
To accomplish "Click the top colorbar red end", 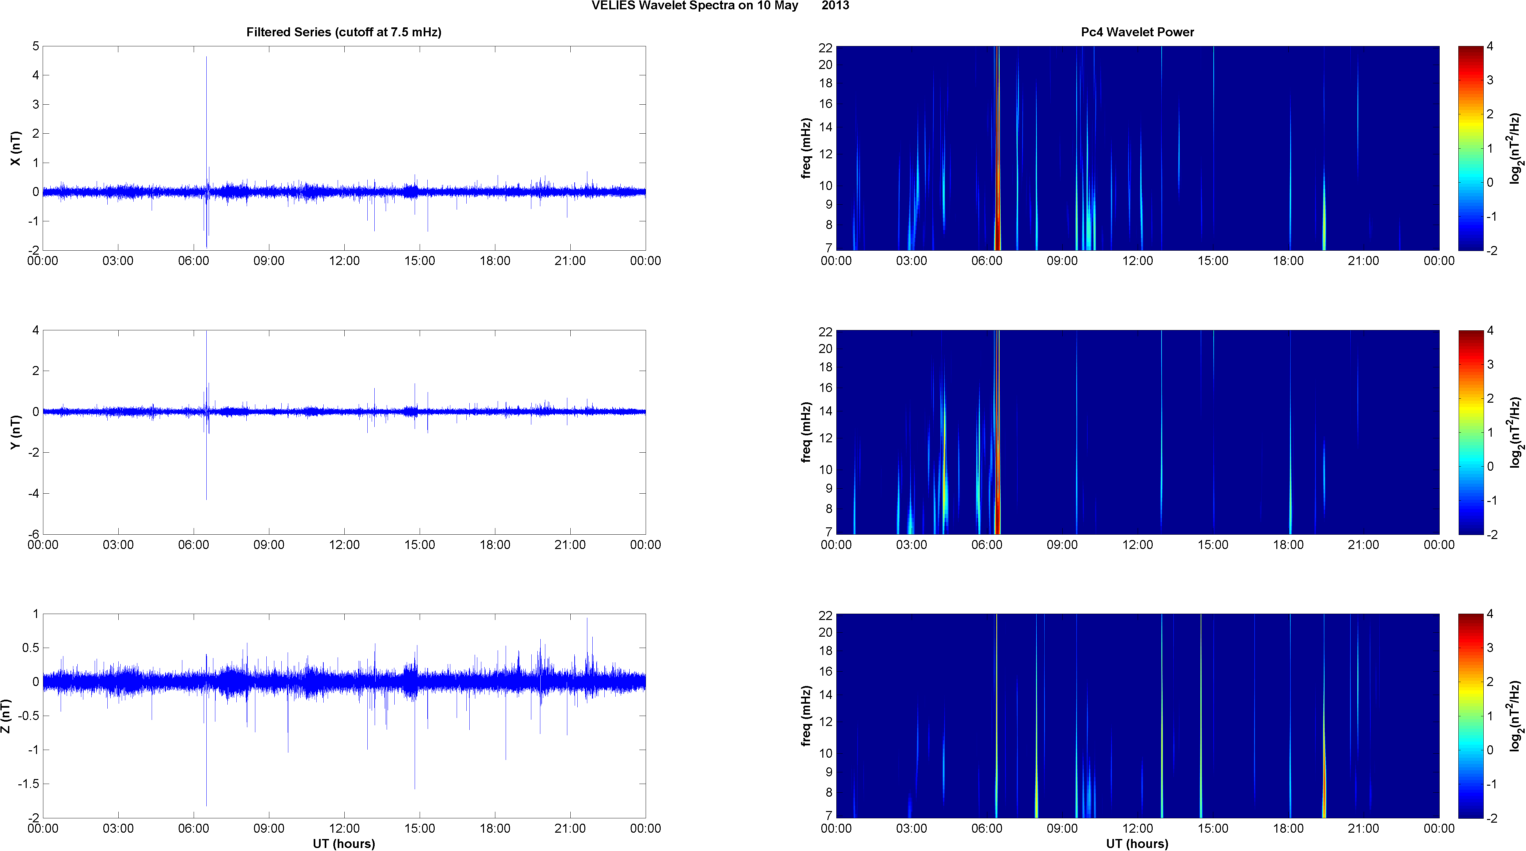I will [x=1470, y=56].
